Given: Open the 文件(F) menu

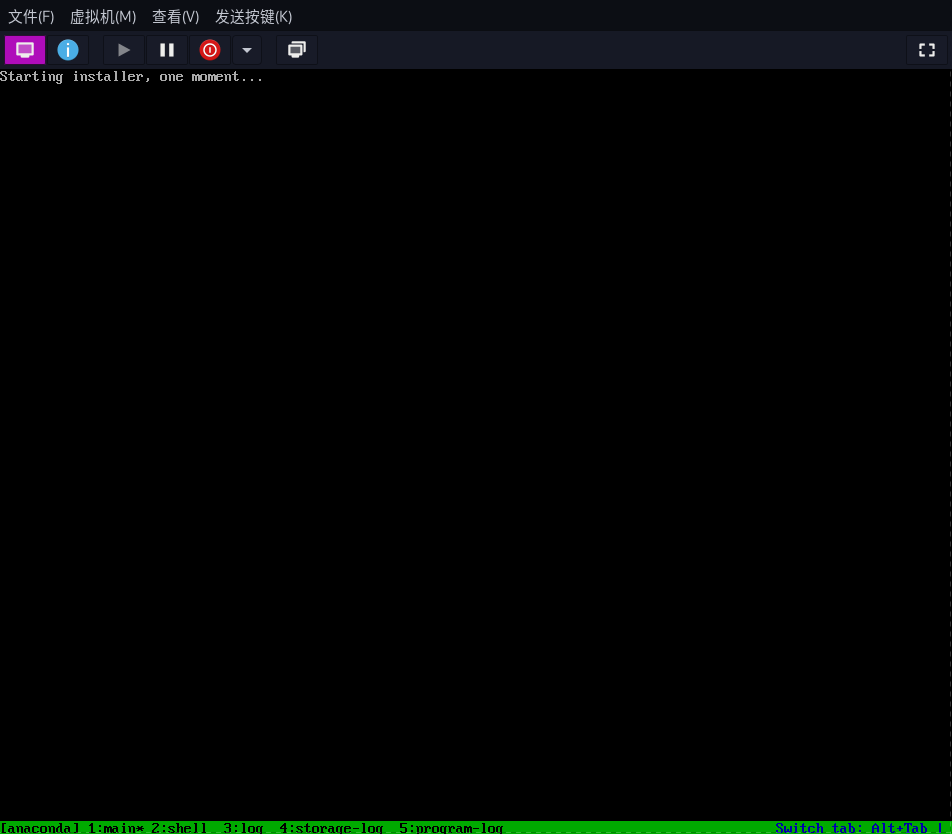Looking at the screenshot, I should tap(31, 17).
